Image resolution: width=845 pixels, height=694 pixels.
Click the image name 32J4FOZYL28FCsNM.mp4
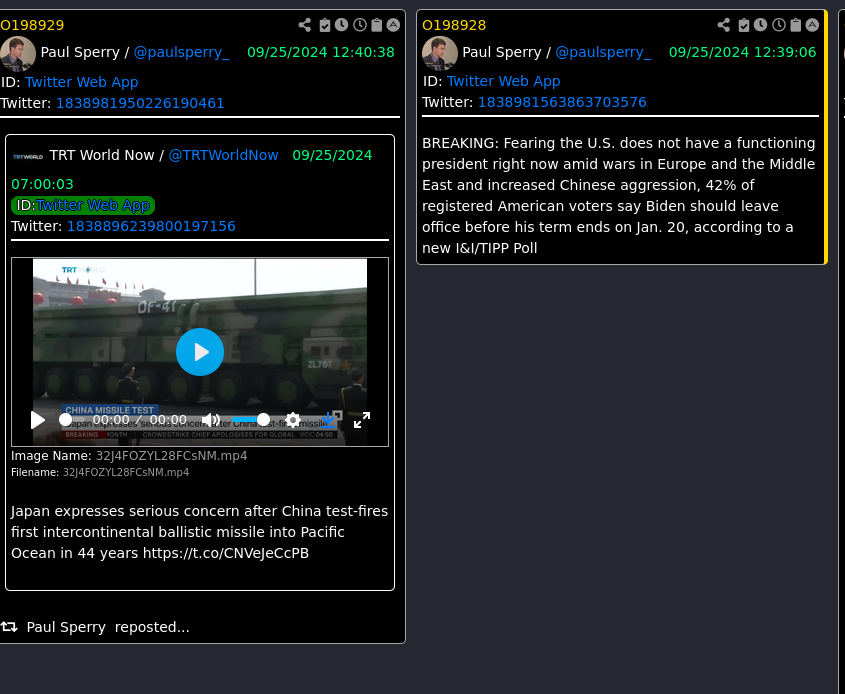click(171, 456)
